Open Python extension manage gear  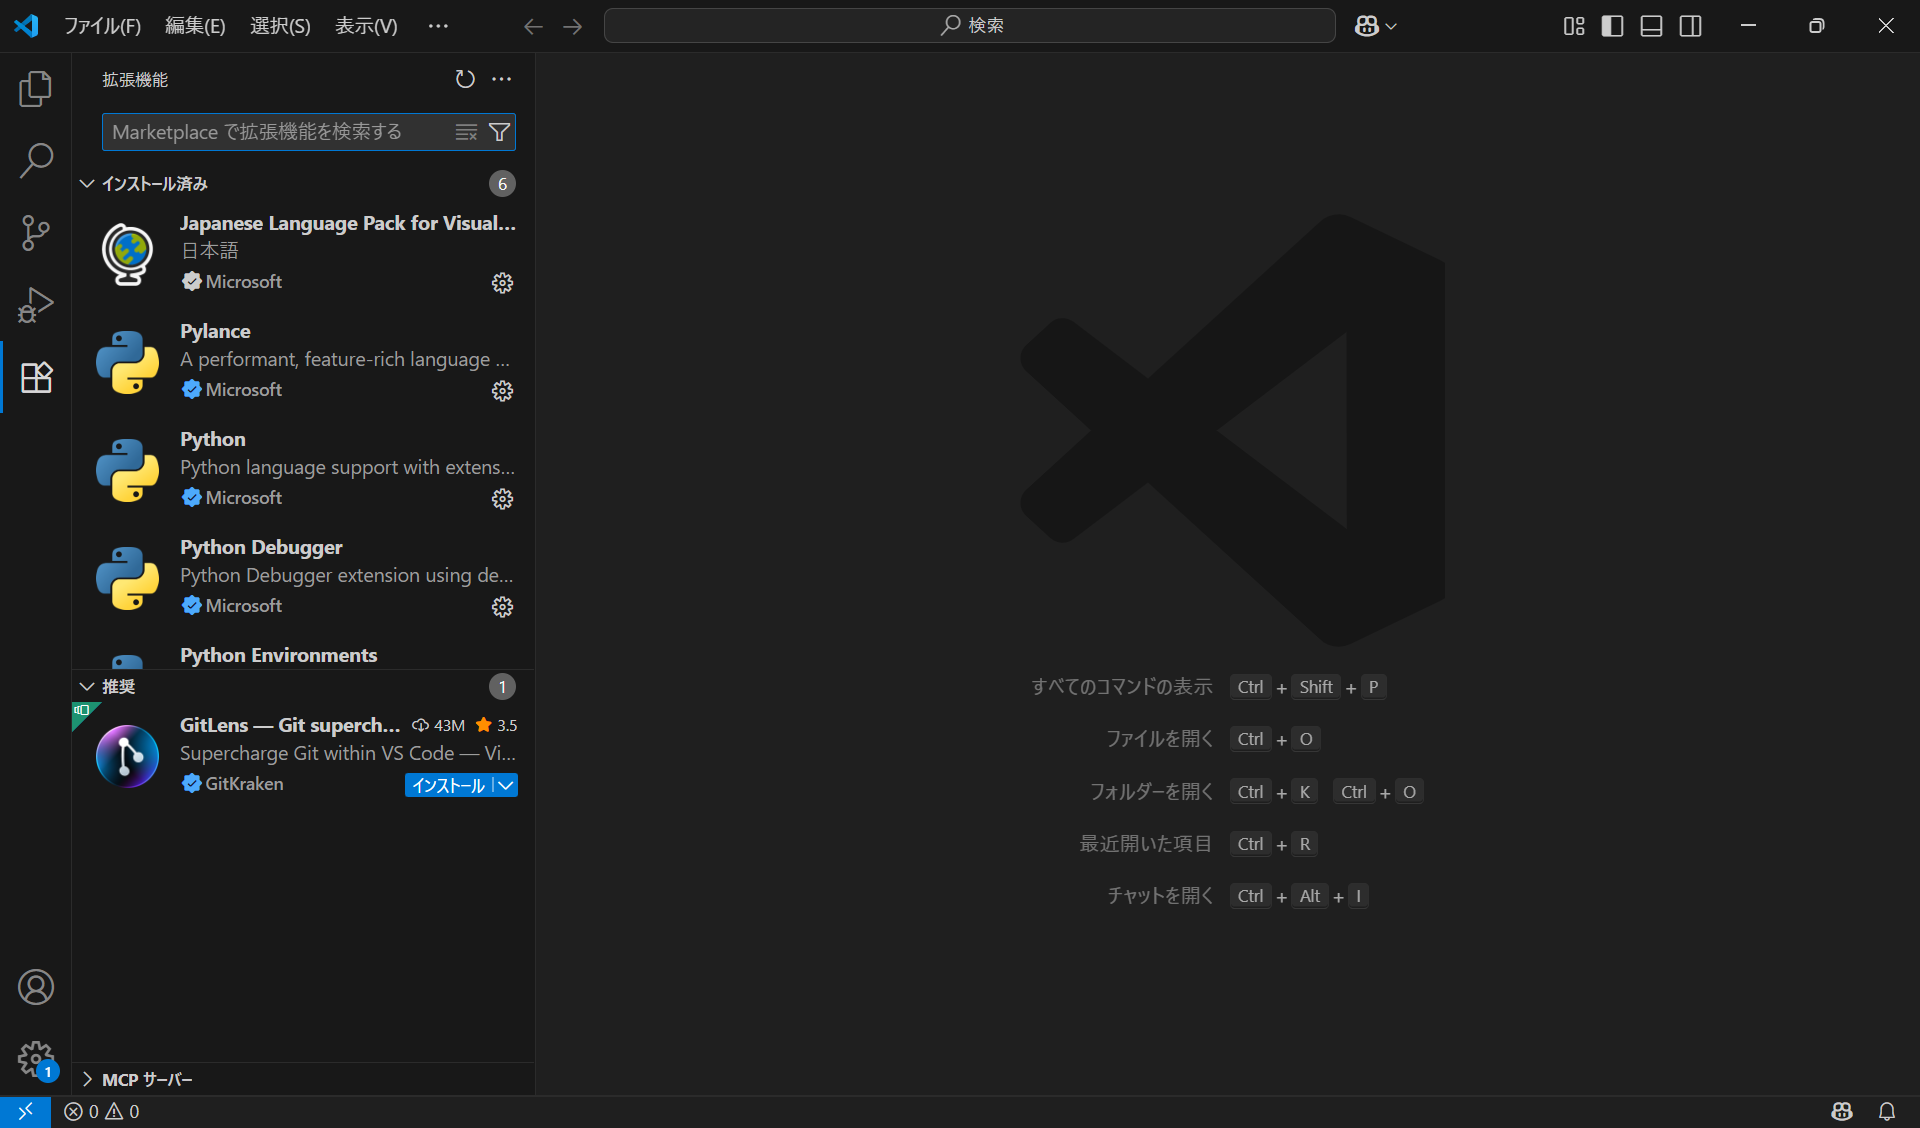[502, 499]
